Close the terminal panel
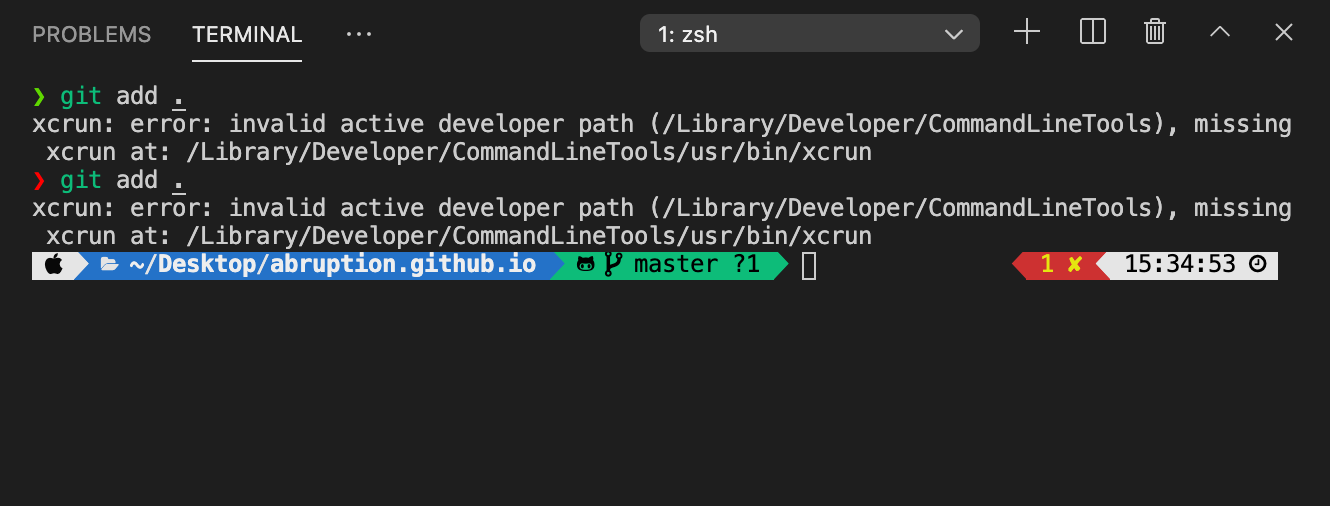The width and height of the screenshot is (1330, 506). click(x=1284, y=32)
